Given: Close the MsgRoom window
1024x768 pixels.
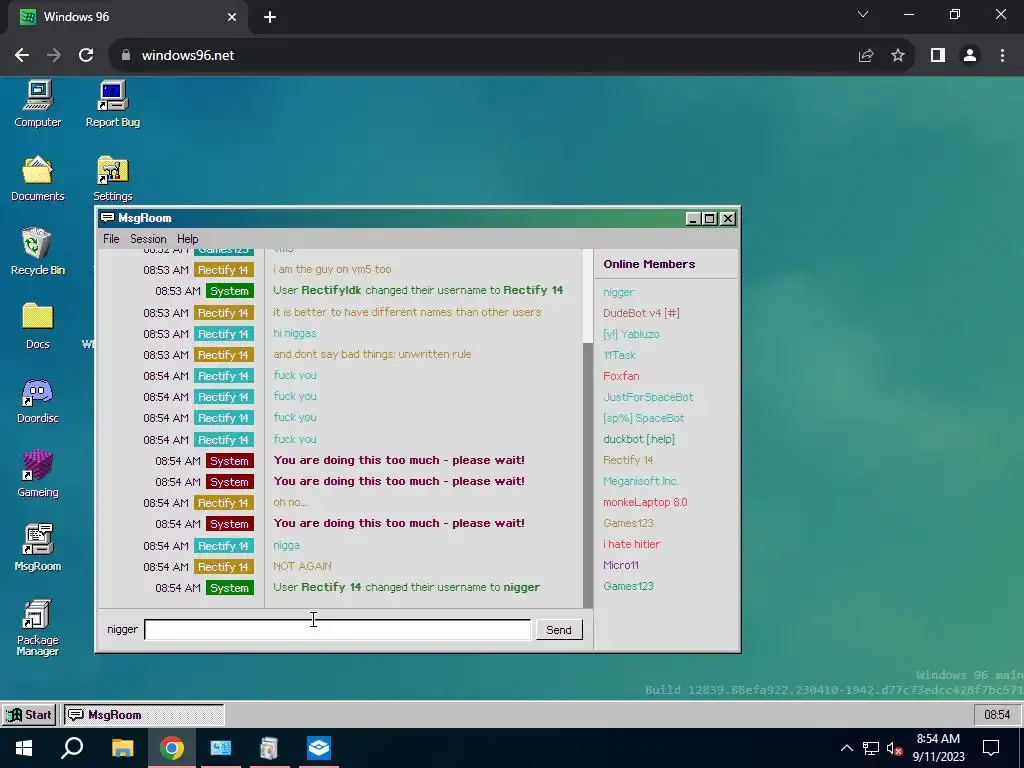Looking at the screenshot, I should point(728,219).
